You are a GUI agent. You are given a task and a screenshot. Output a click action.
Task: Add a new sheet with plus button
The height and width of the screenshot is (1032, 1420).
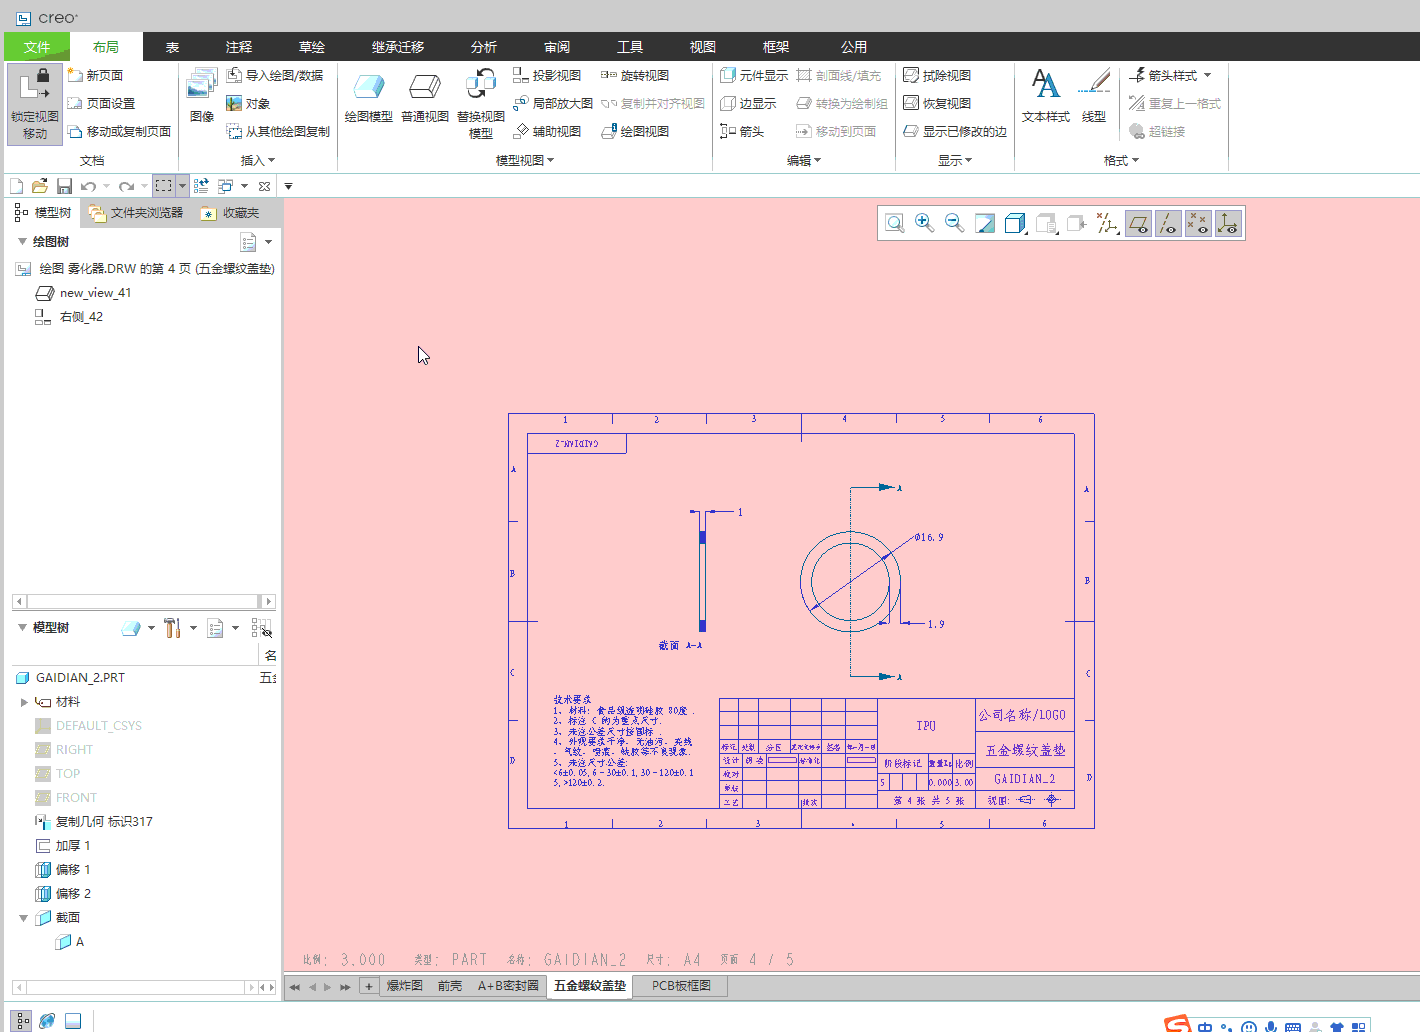pyautogui.click(x=368, y=986)
